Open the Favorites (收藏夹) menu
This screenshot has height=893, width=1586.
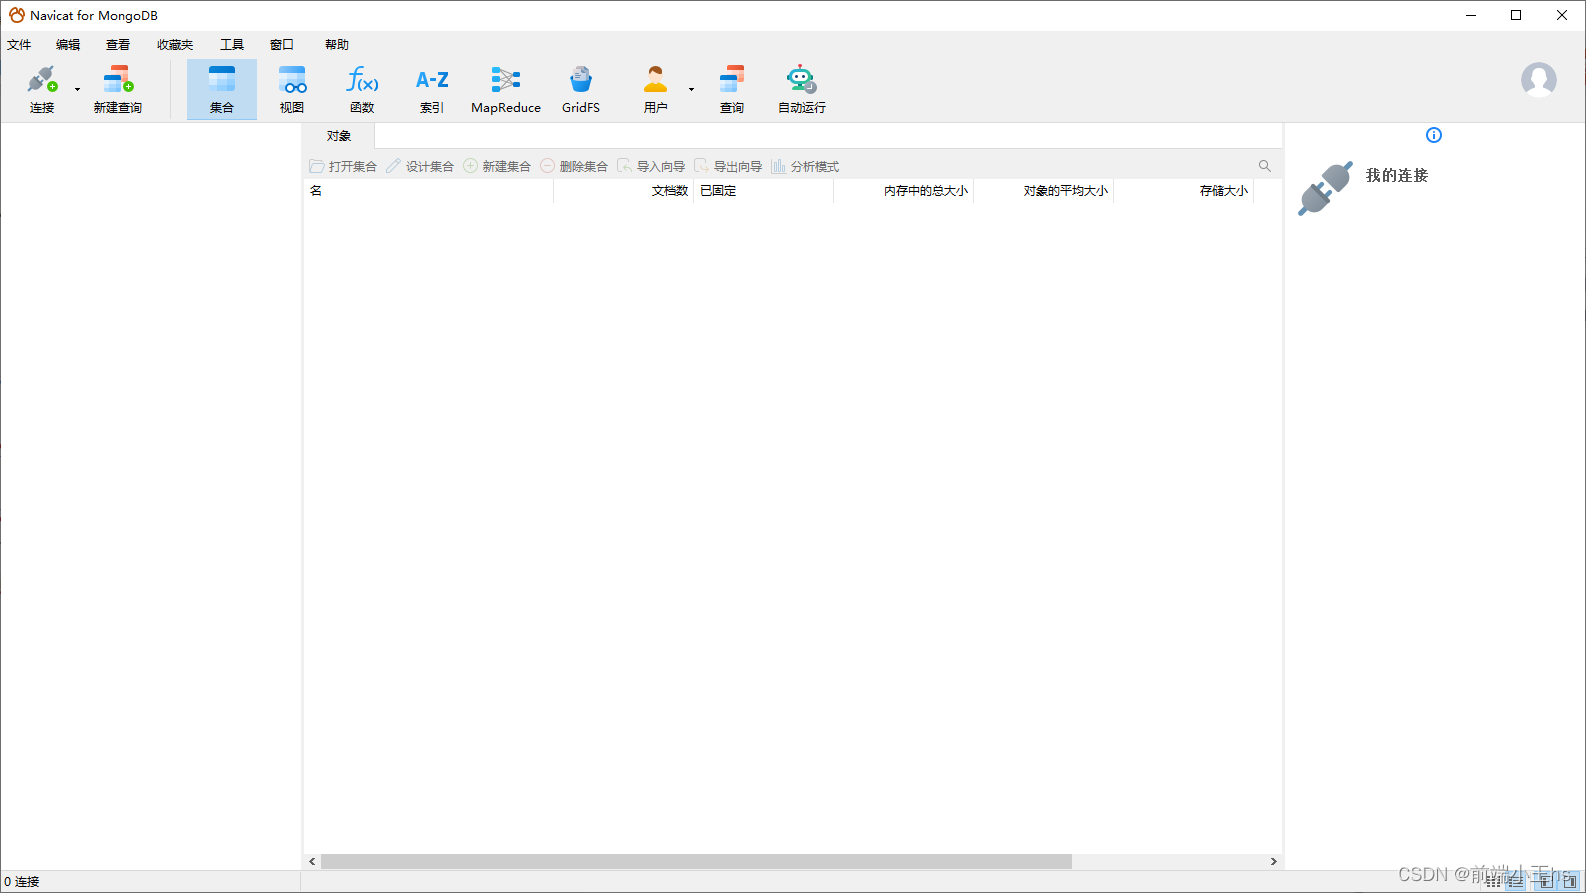175,45
